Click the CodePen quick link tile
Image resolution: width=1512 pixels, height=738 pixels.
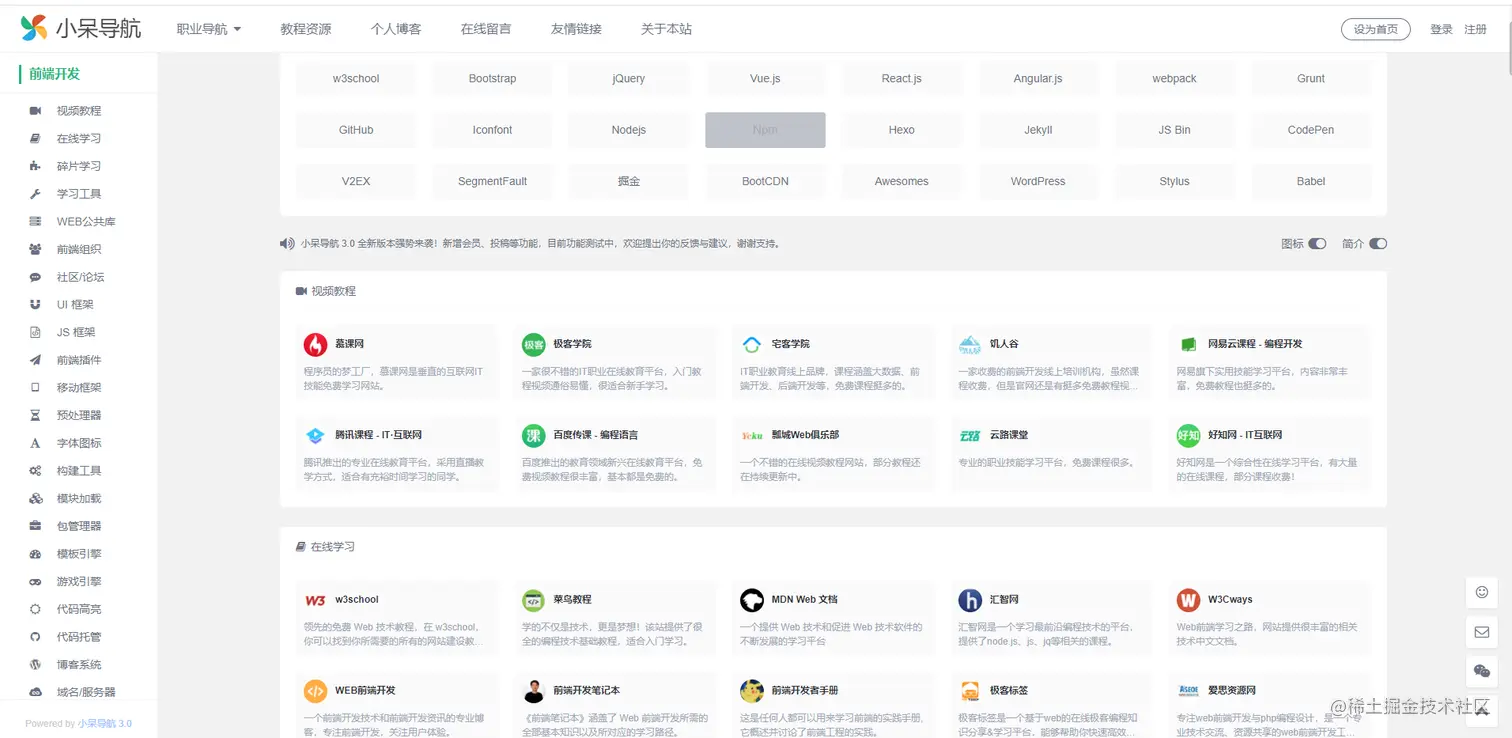(x=1311, y=130)
